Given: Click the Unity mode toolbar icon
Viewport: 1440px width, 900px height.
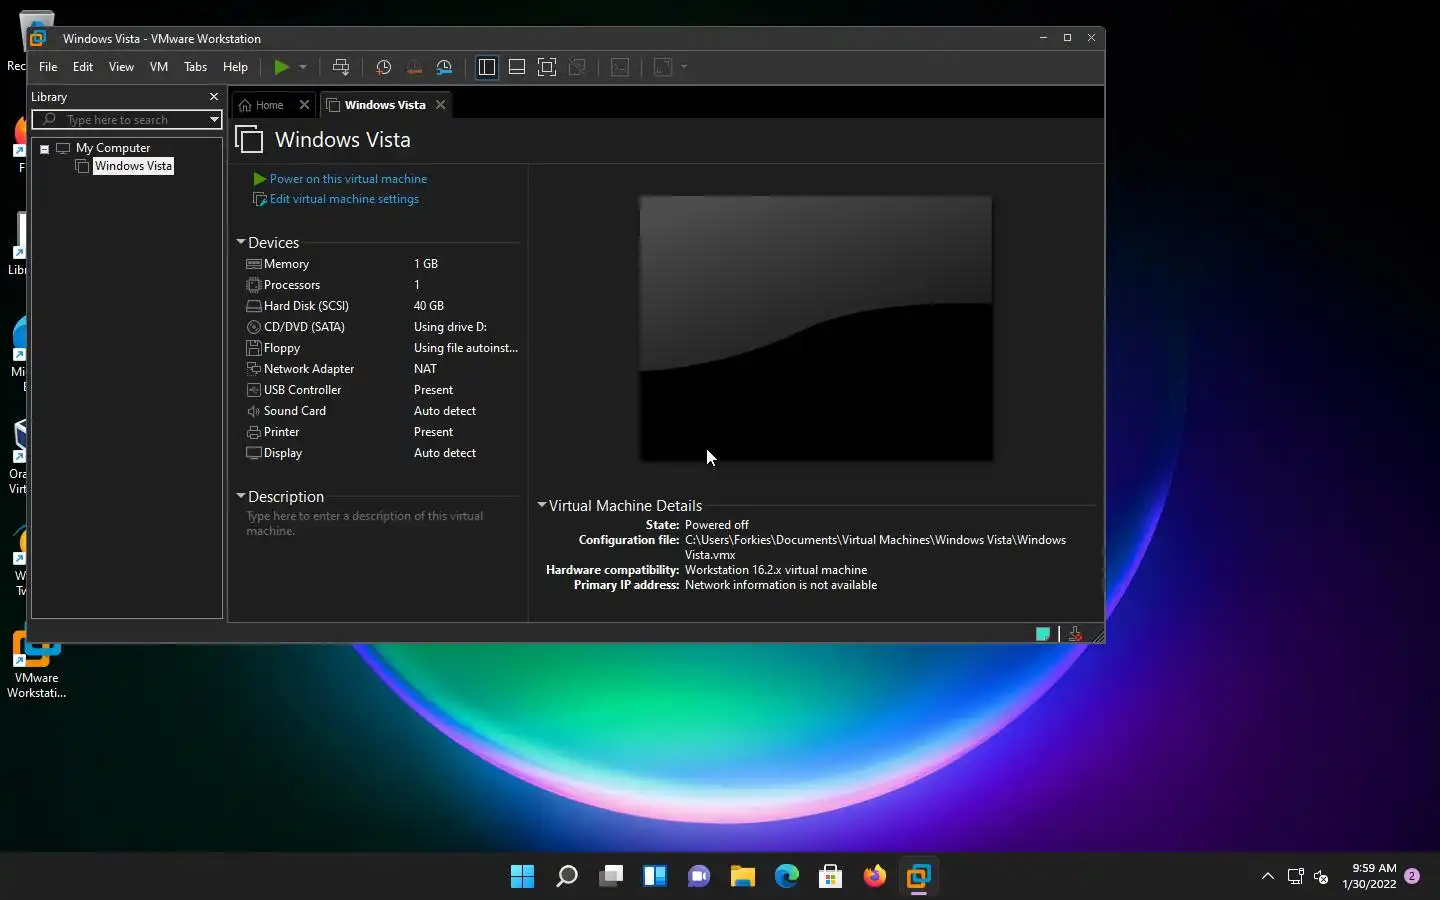Looking at the screenshot, I should (x=577, y=67).
